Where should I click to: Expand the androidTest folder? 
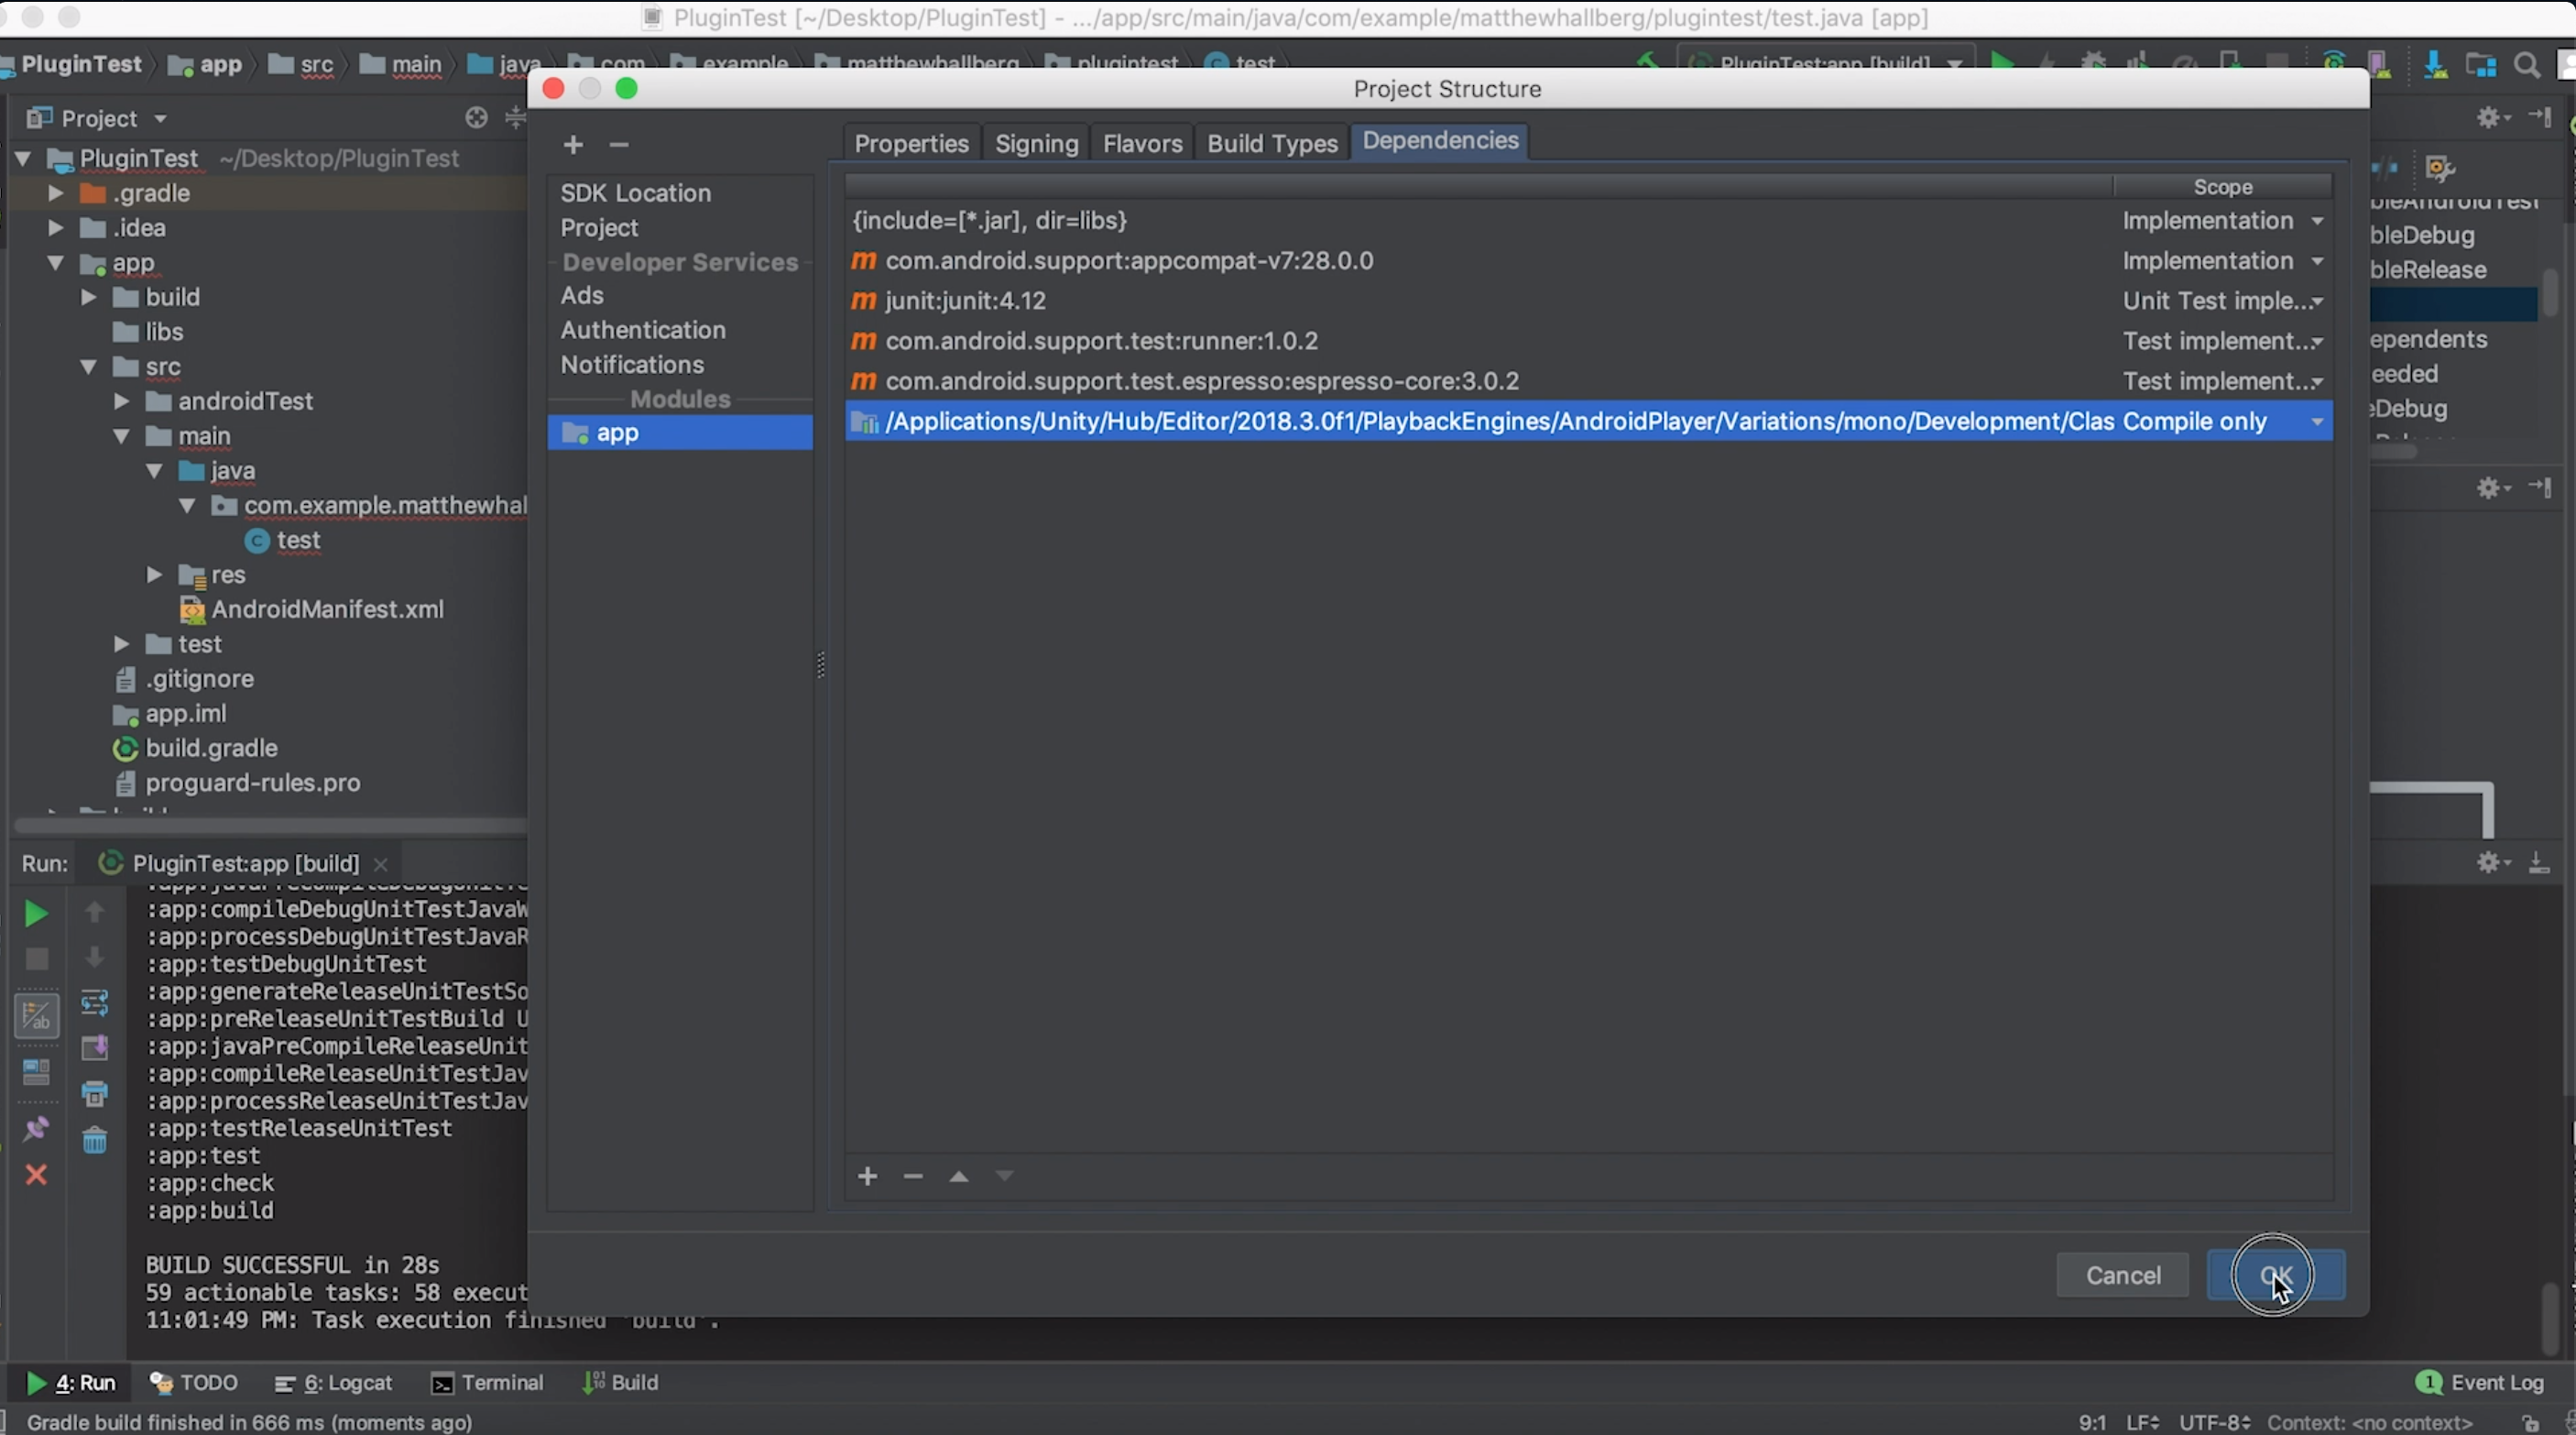click(121, 401)
